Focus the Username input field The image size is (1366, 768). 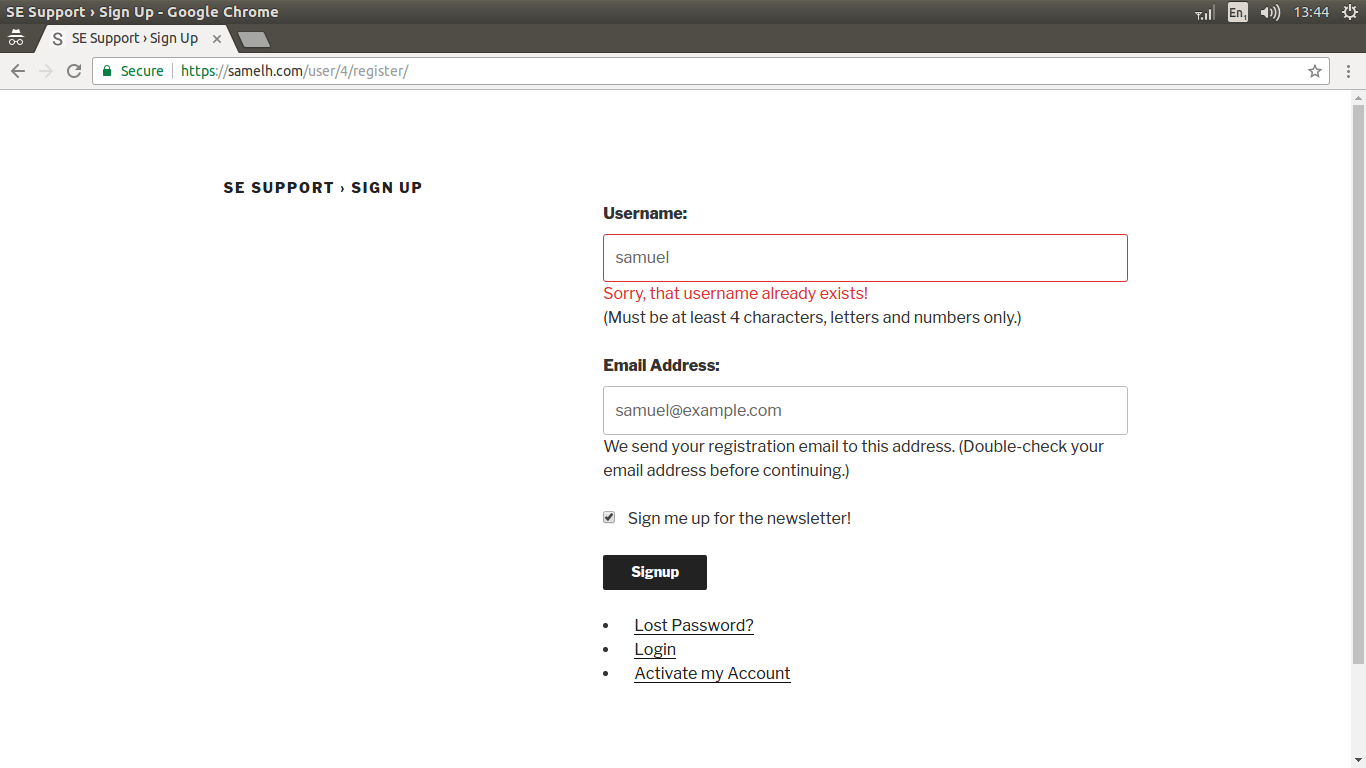click(865, 258)
